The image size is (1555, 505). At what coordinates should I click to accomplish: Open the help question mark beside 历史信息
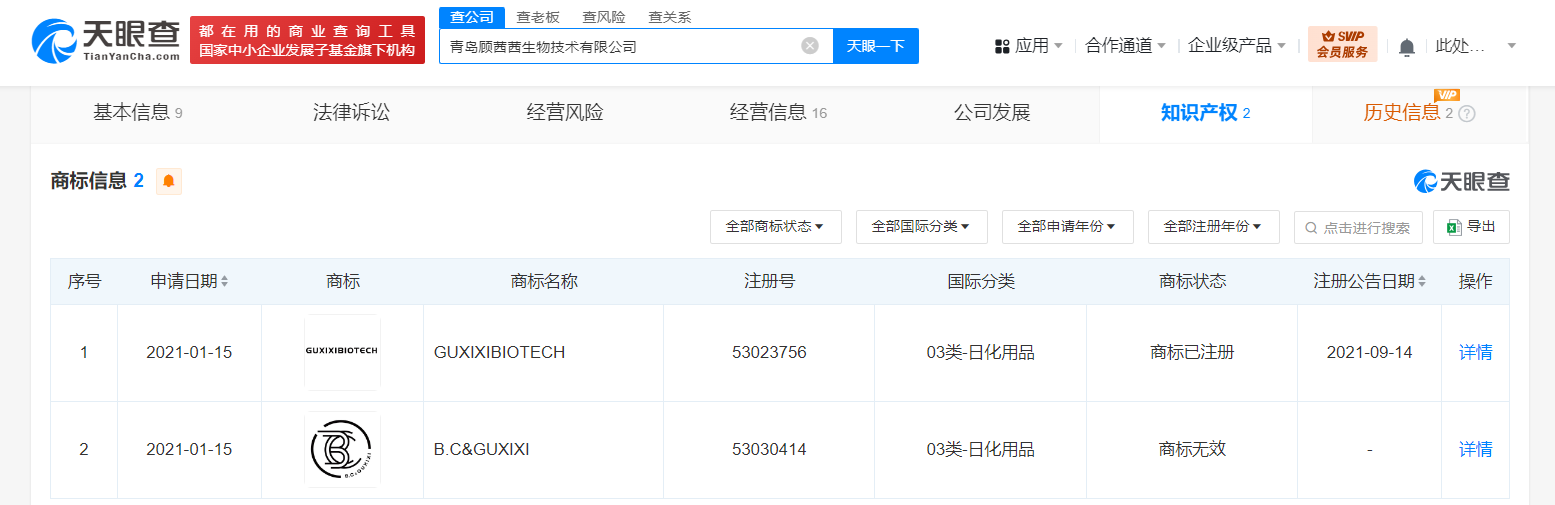1467,114
